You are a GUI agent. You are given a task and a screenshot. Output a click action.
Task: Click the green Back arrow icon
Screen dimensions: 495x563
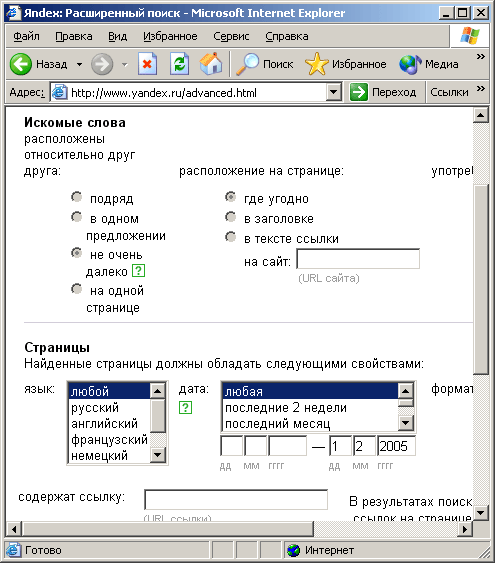20,64
